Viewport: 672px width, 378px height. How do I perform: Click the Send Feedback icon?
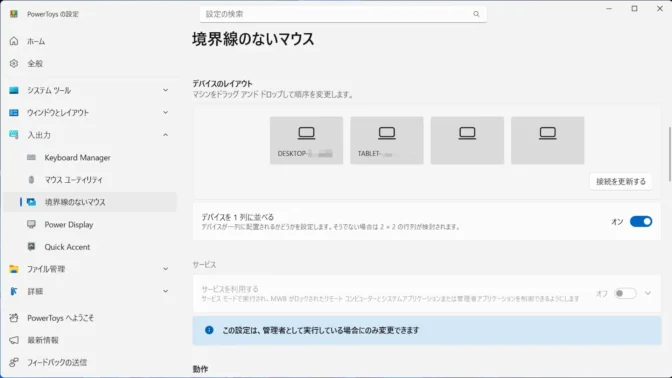pos(14,362)
